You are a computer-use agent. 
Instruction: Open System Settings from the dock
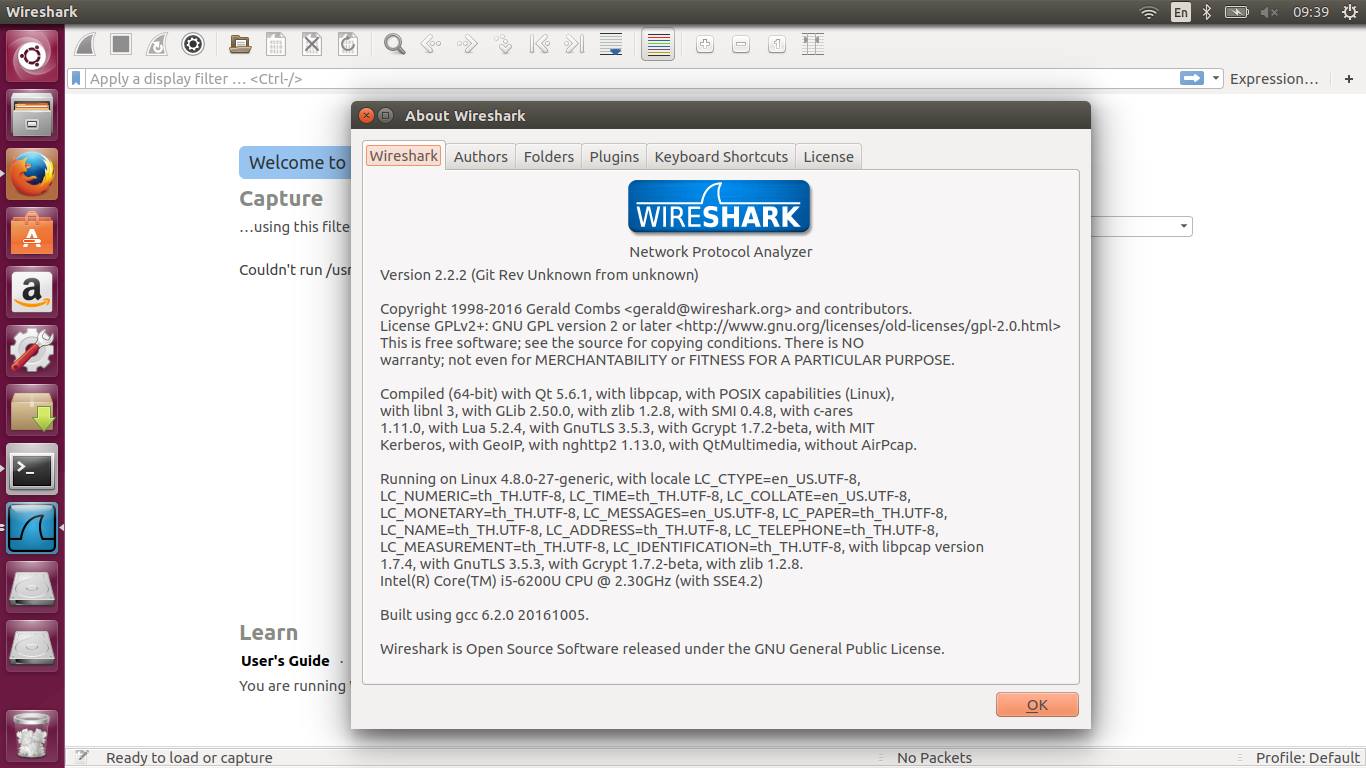[32, 351]
